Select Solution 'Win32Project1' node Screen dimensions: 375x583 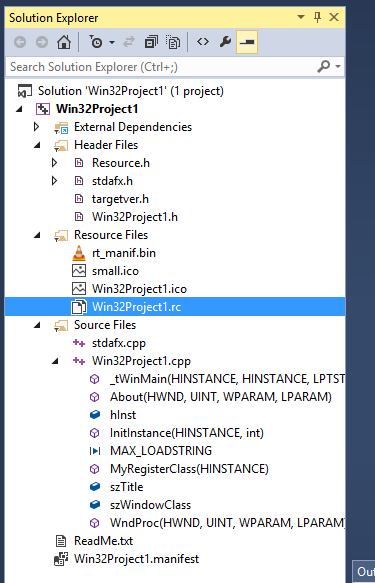tap(130, 91)
